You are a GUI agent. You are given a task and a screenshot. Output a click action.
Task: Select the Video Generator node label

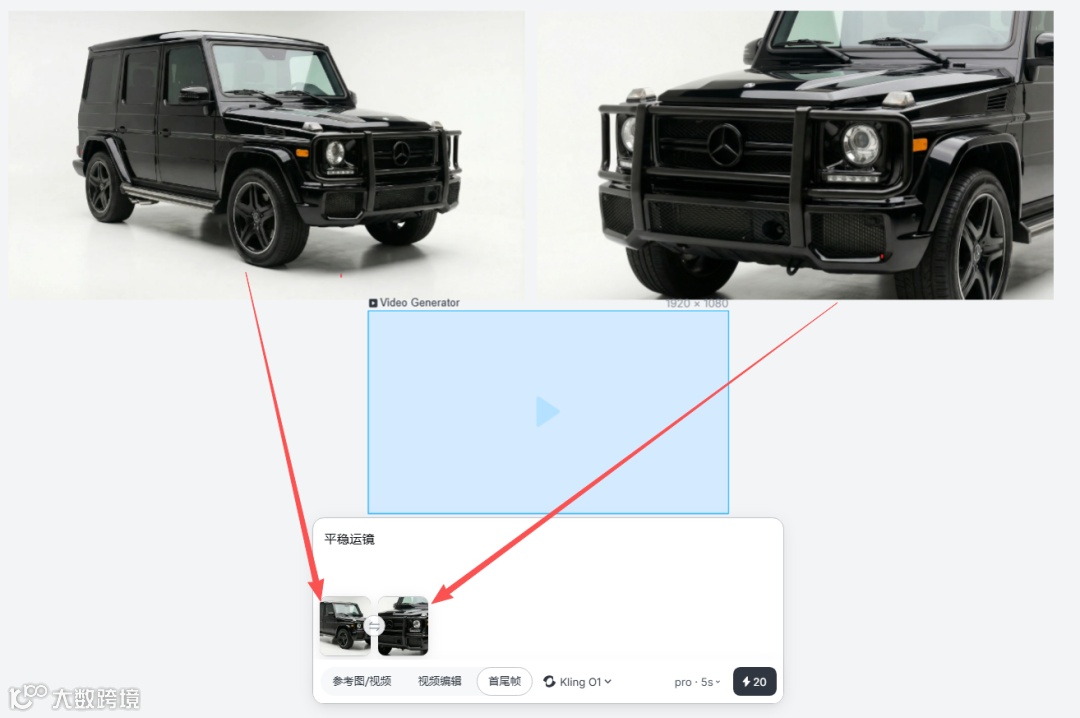tap(419, 302)
